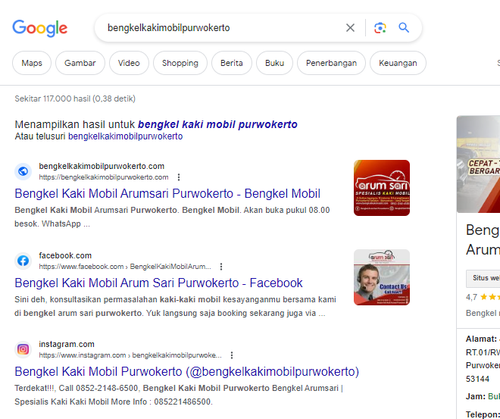Switch to Video results
500x419 pixels.
click(129, 63)
